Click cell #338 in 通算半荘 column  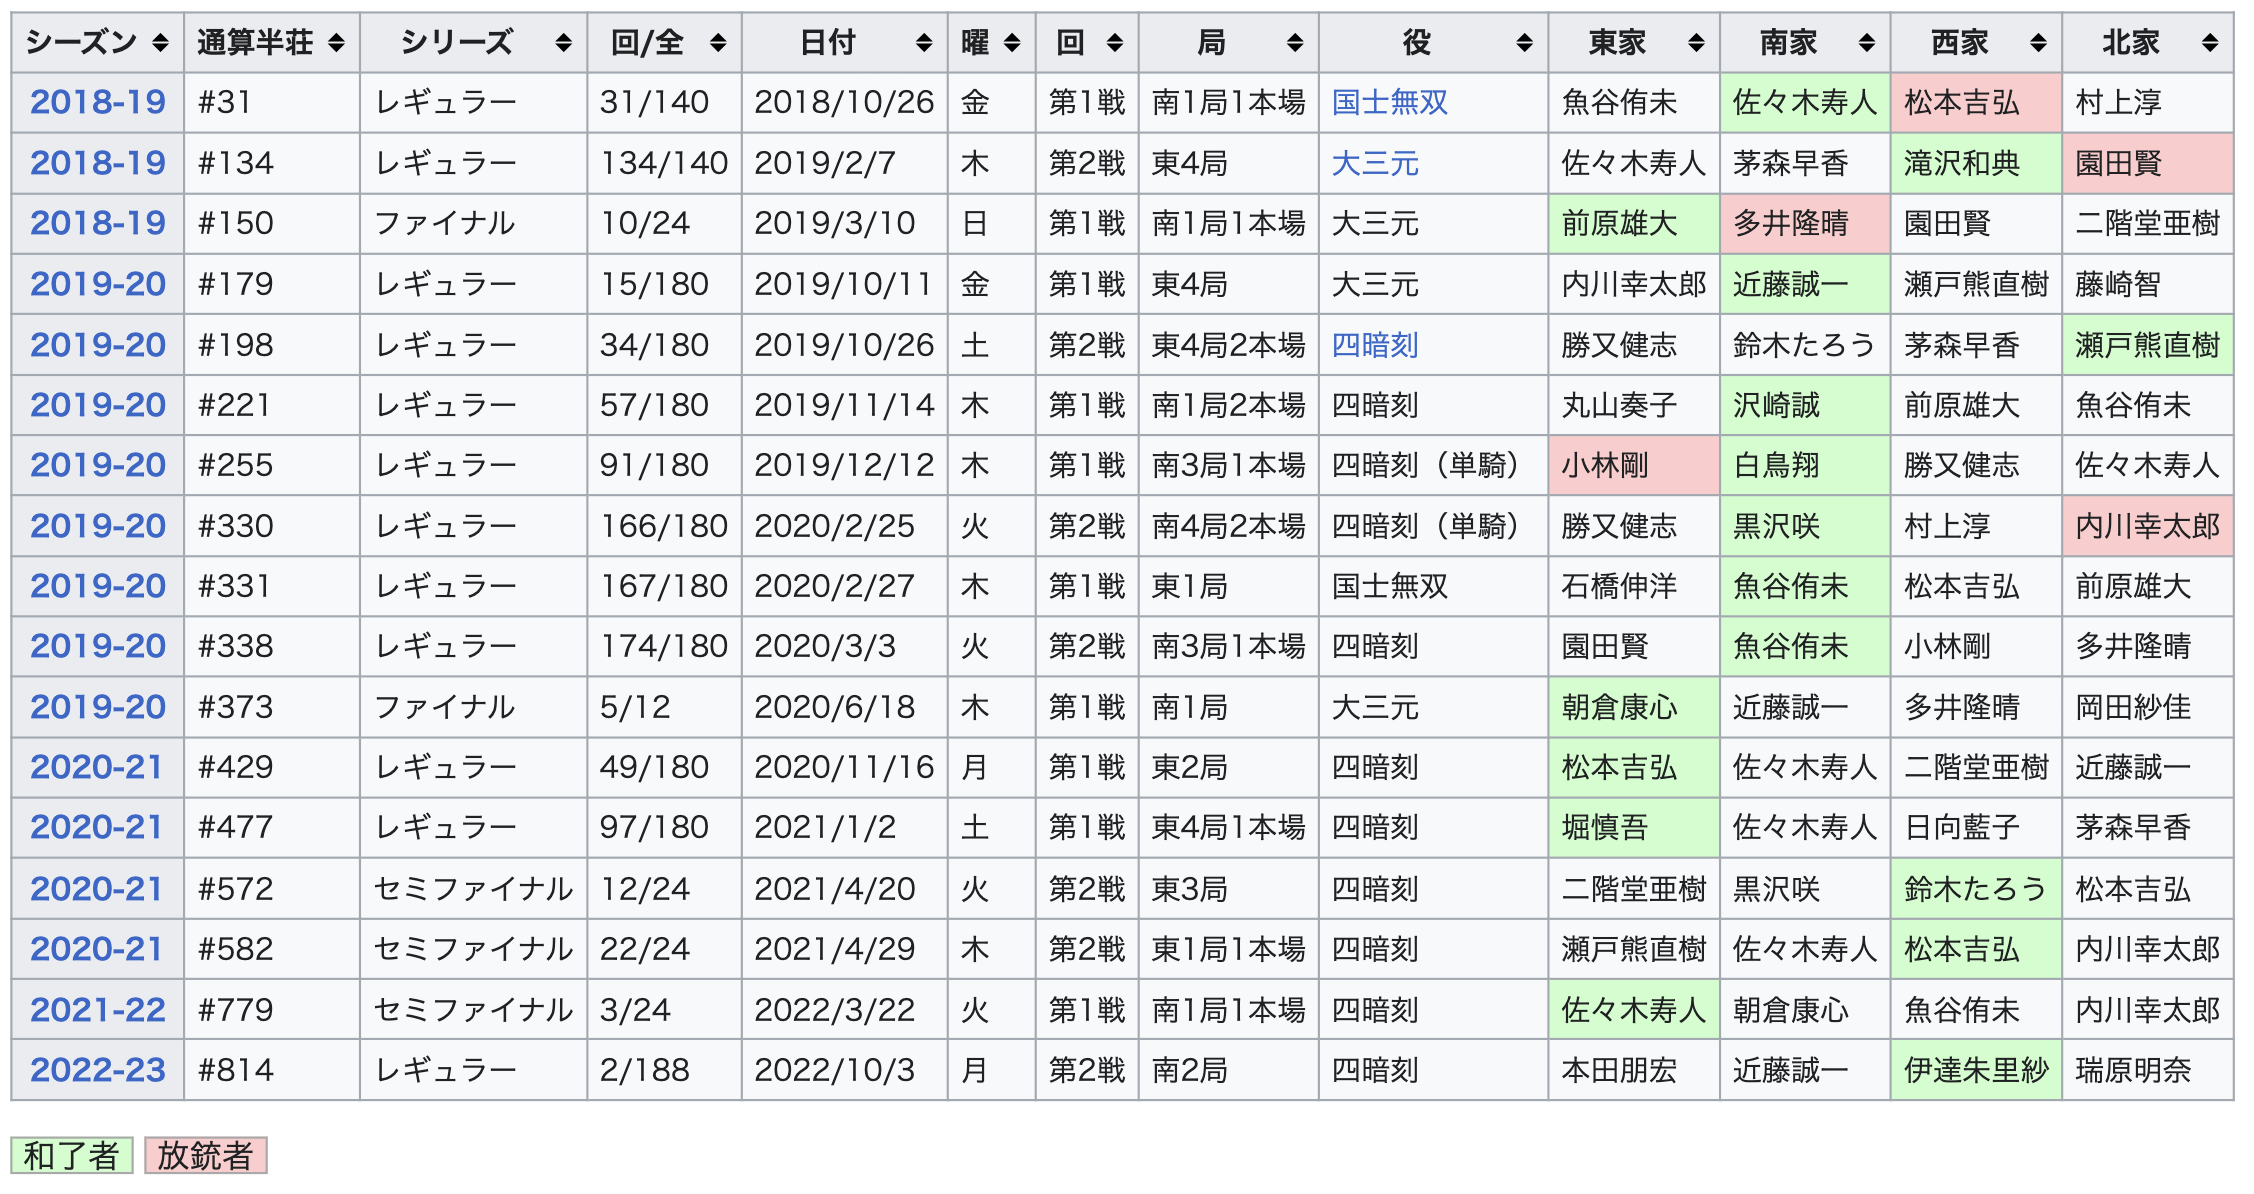272,646
